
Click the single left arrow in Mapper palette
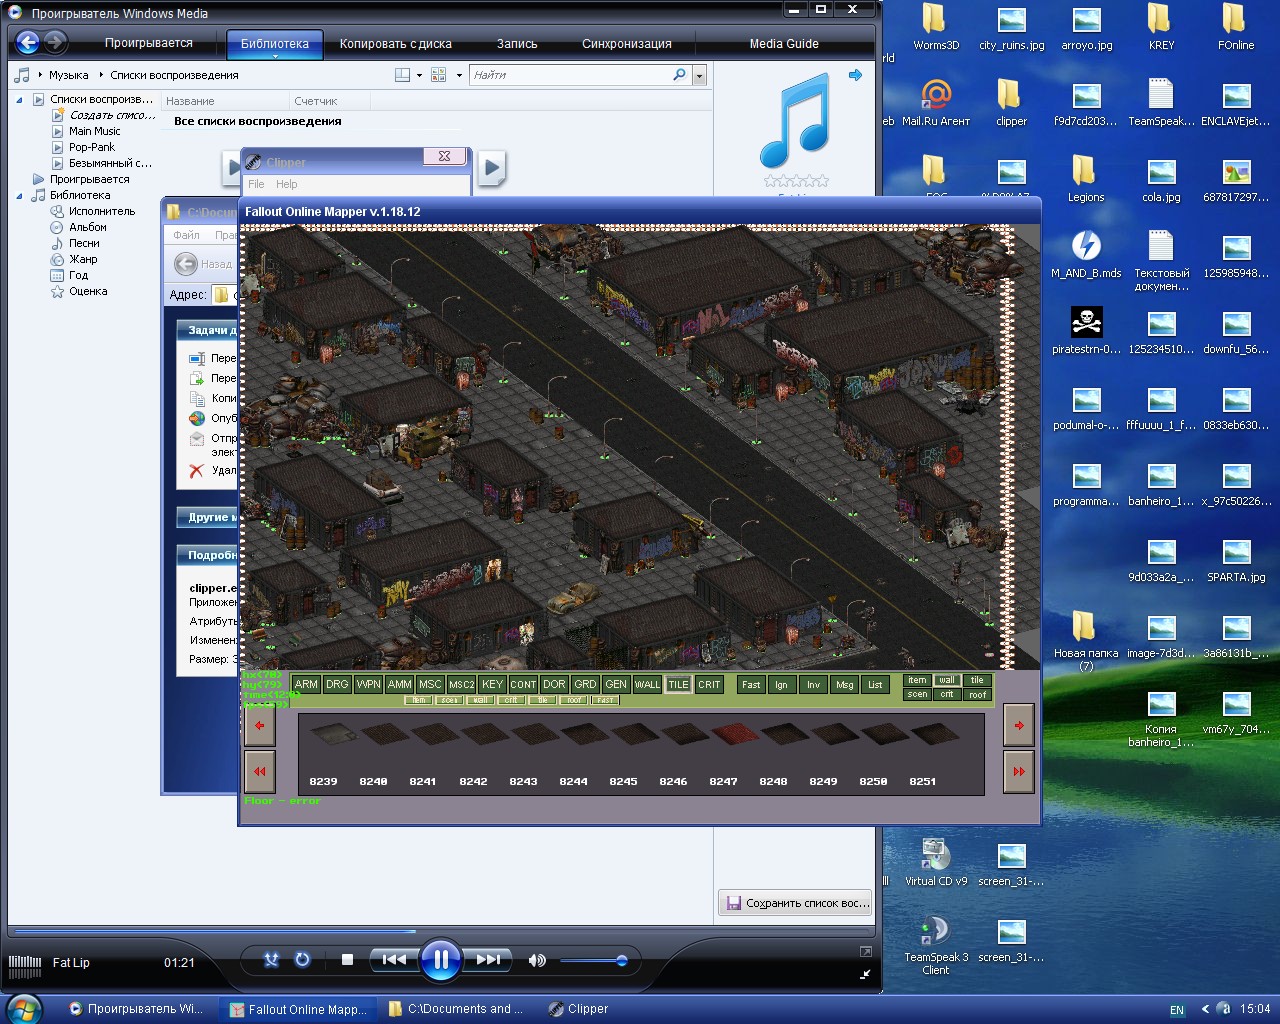tap(260, 726)
